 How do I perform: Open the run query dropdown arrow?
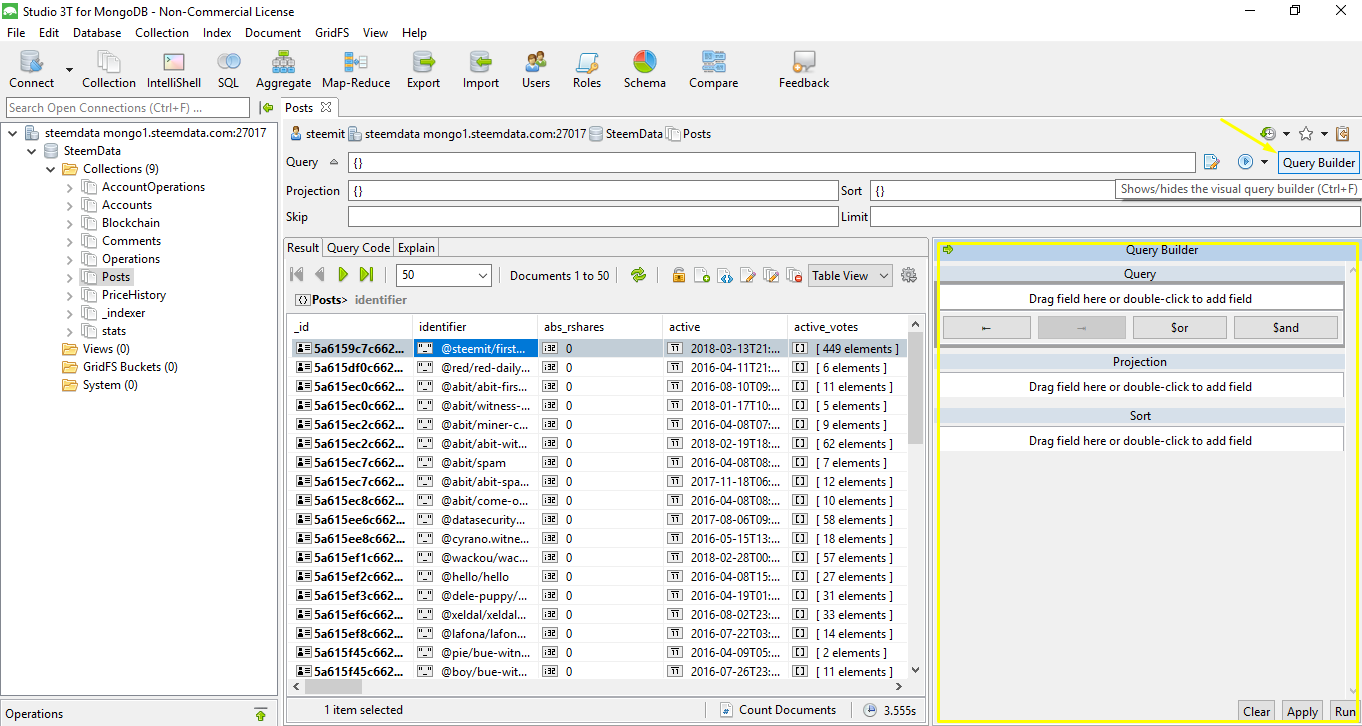point(1264,162)
